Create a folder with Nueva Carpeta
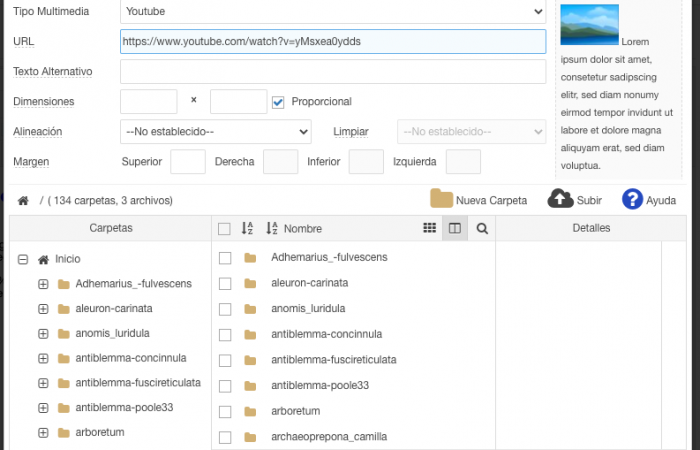The height and width of the screenshot is (450, 700). (478, 199)
